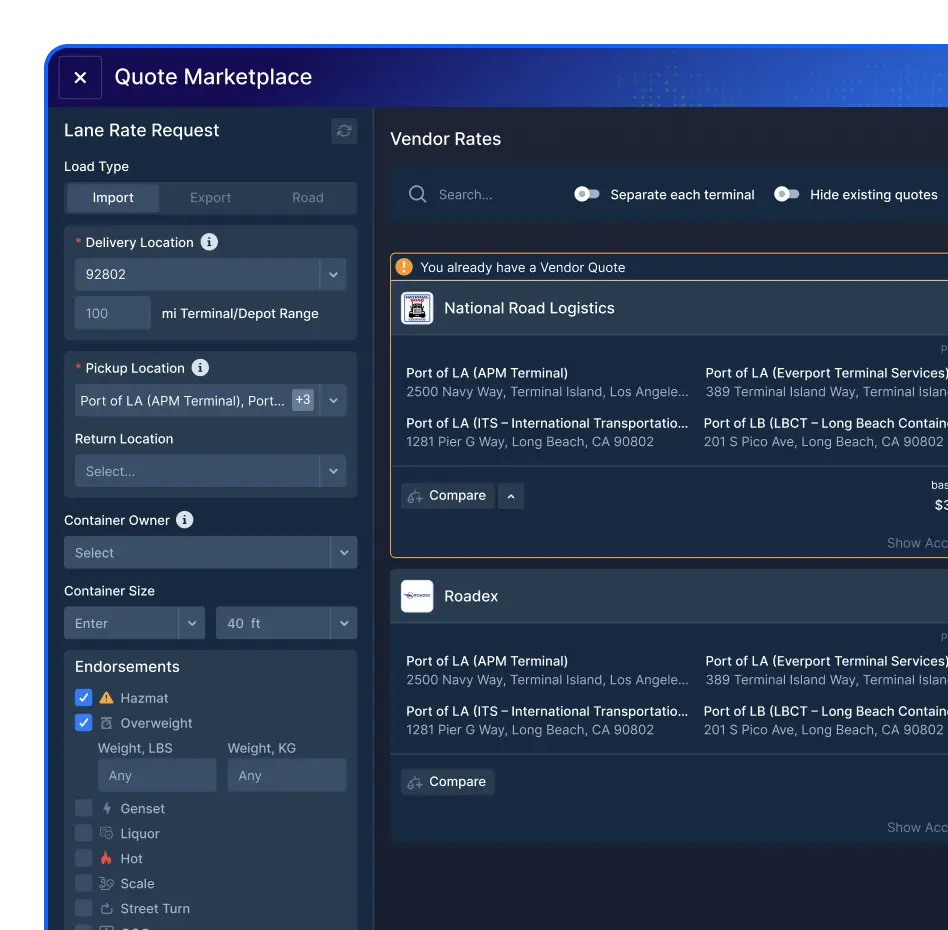Click the National Road Logistics vendor logo

click(417, 308)
